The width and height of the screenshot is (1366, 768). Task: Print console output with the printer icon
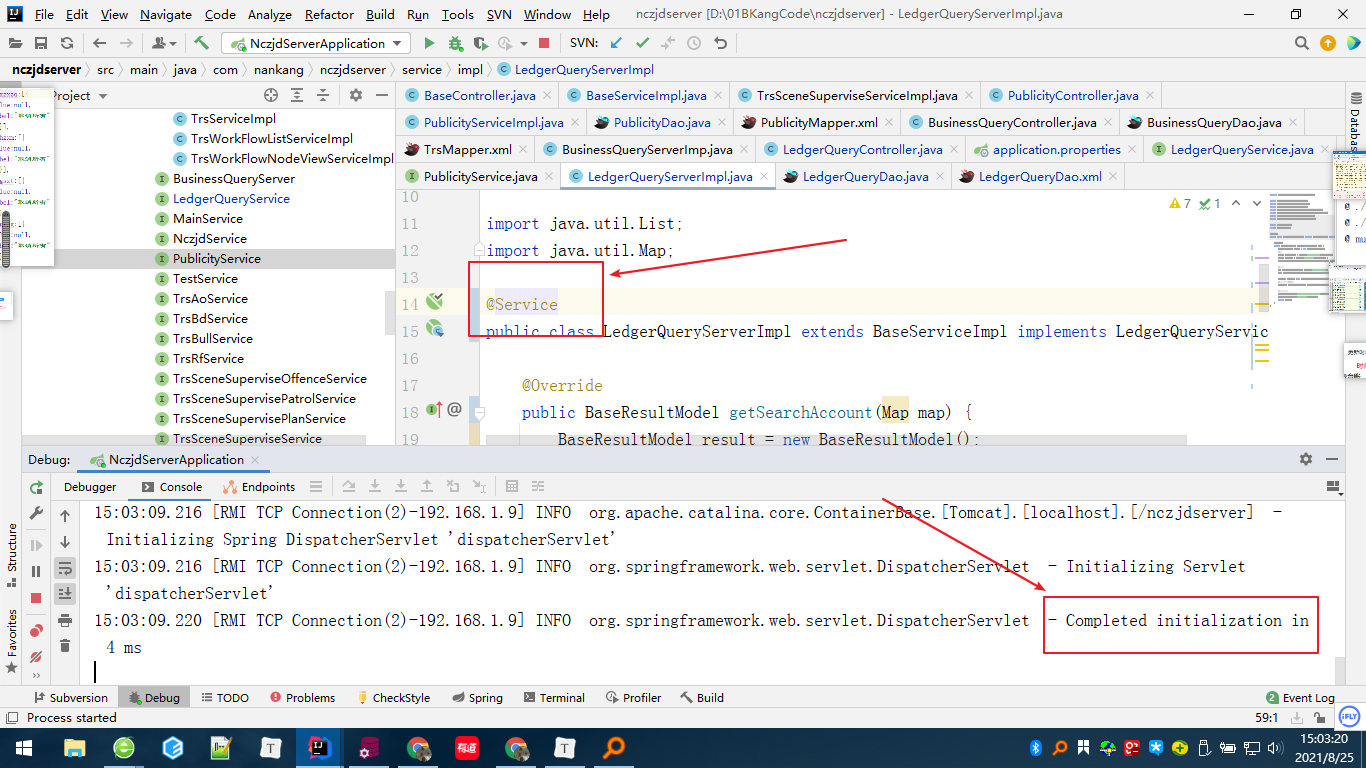pyautogui.click(x=65, y=620)
